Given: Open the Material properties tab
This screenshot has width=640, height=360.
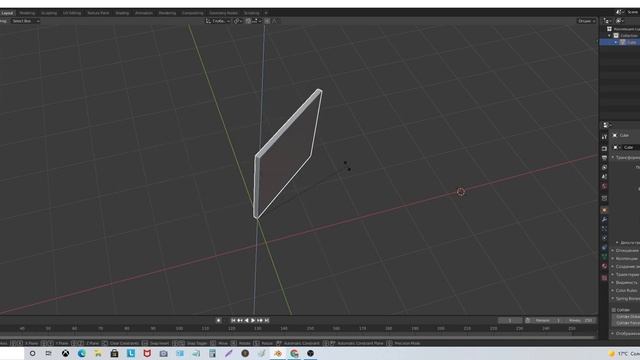Looking at the screenshot, I should 604,266.
